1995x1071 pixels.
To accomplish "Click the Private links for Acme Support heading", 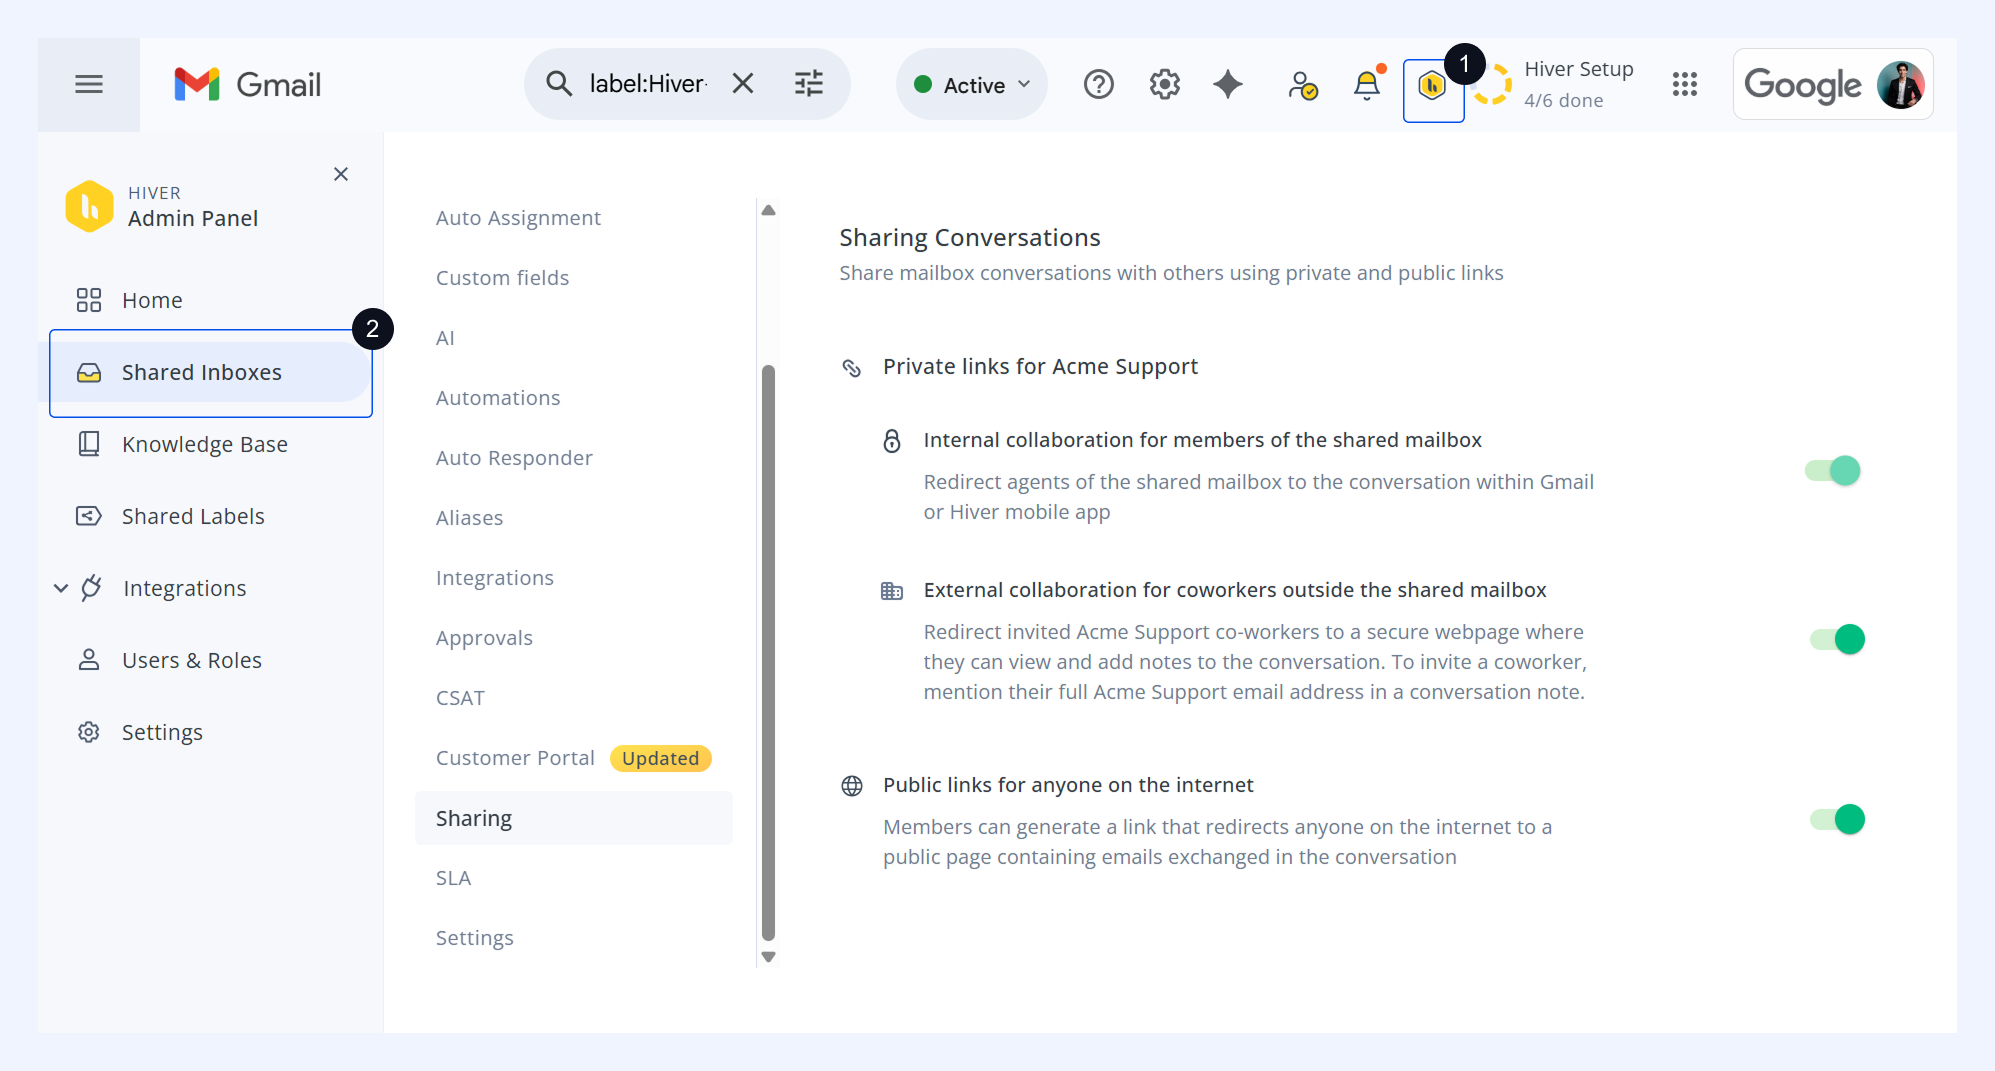I will [1040, 367].
